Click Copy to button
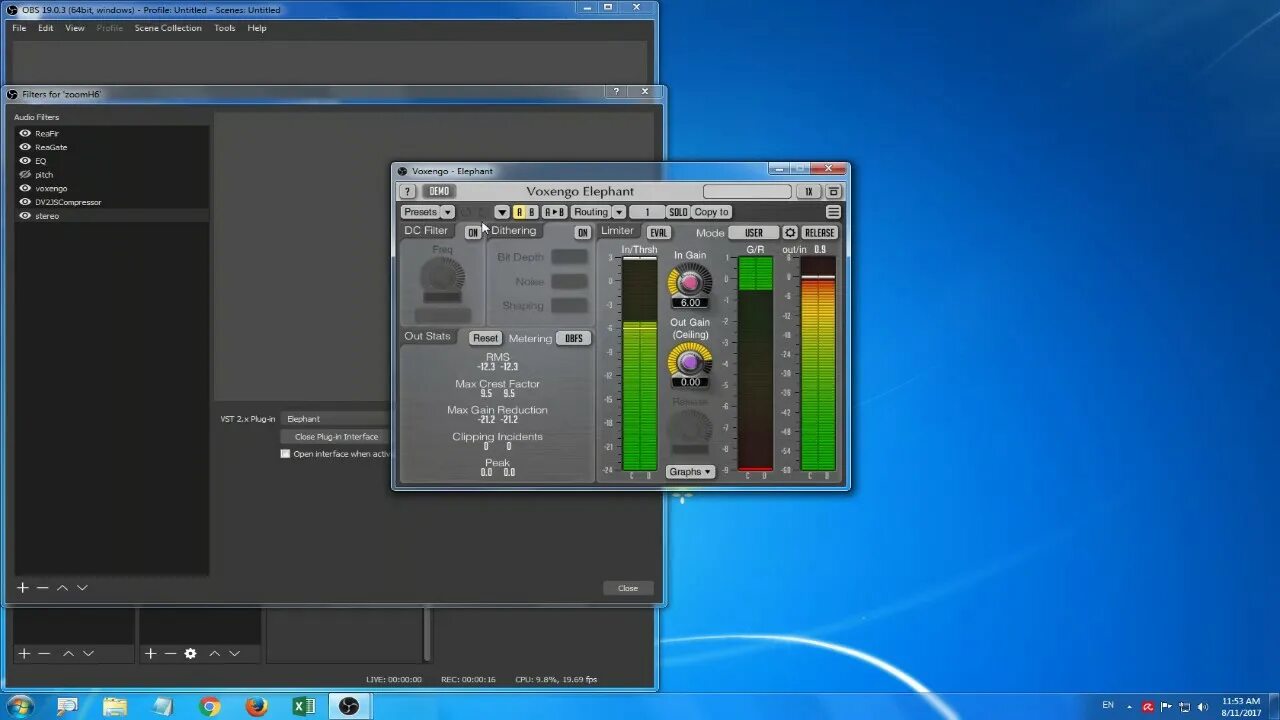Image resolution: width=1280 pixels, height=720 pixels. point(711,212)
